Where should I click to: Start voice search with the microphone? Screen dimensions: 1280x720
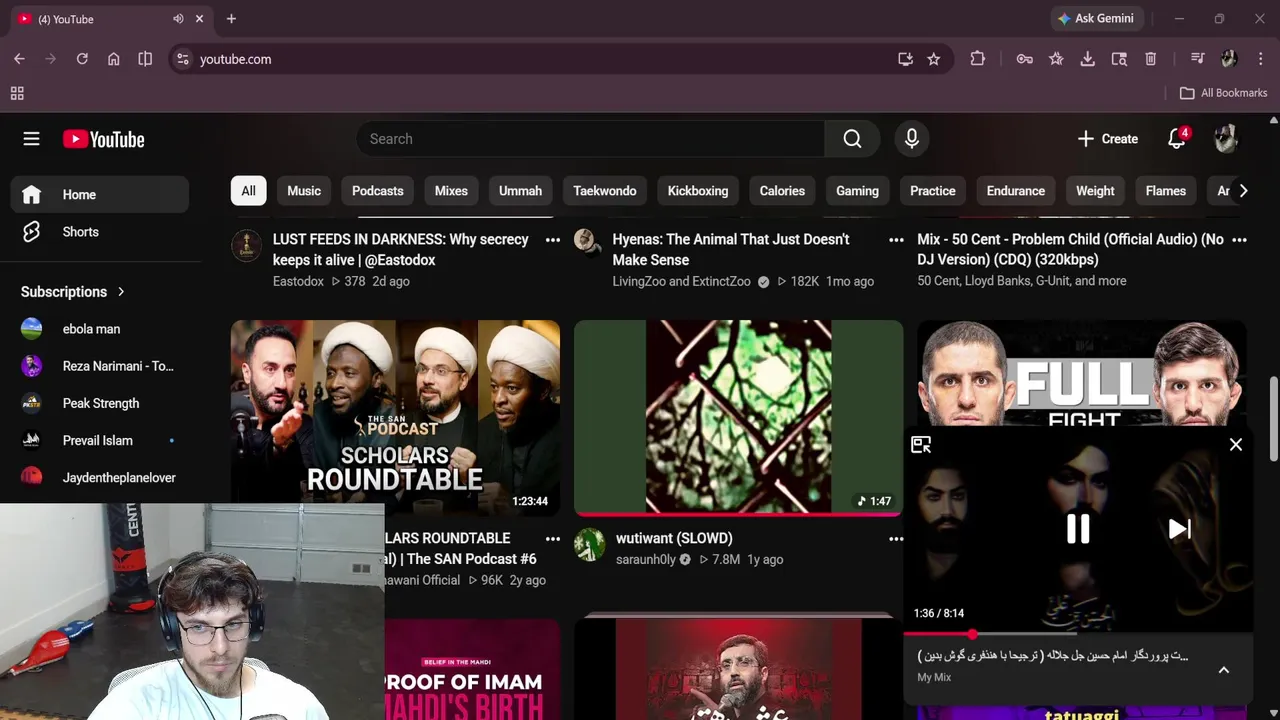(911, 139)
